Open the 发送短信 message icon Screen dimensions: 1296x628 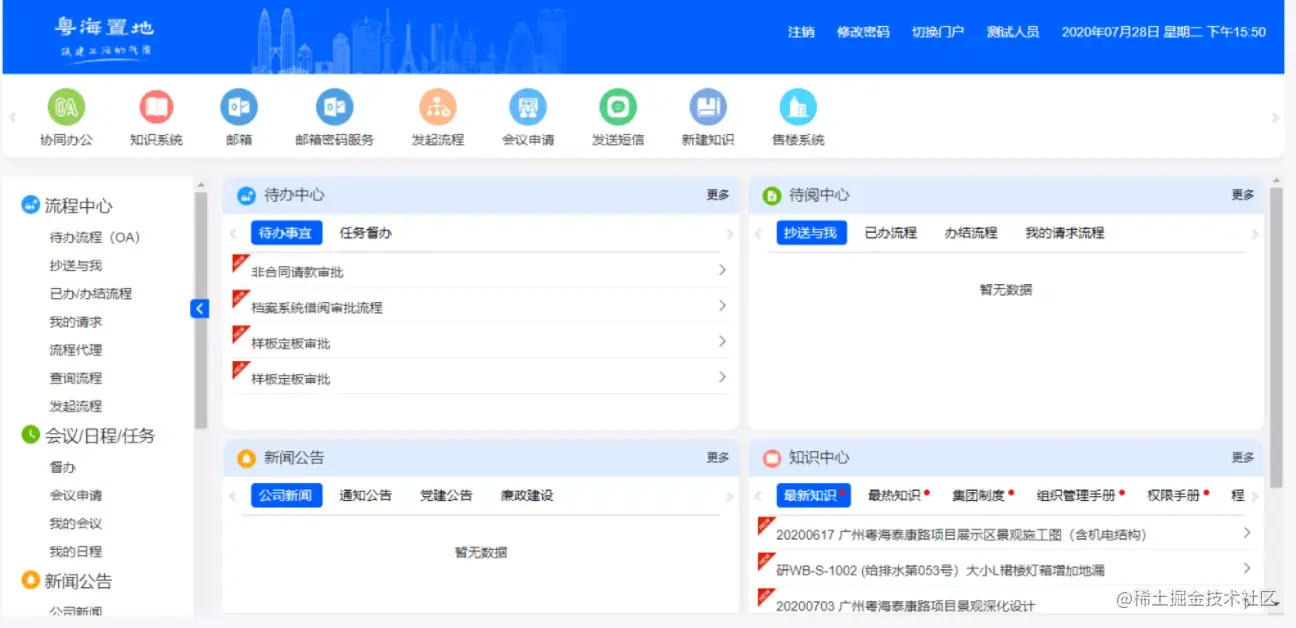coord(618,107)
